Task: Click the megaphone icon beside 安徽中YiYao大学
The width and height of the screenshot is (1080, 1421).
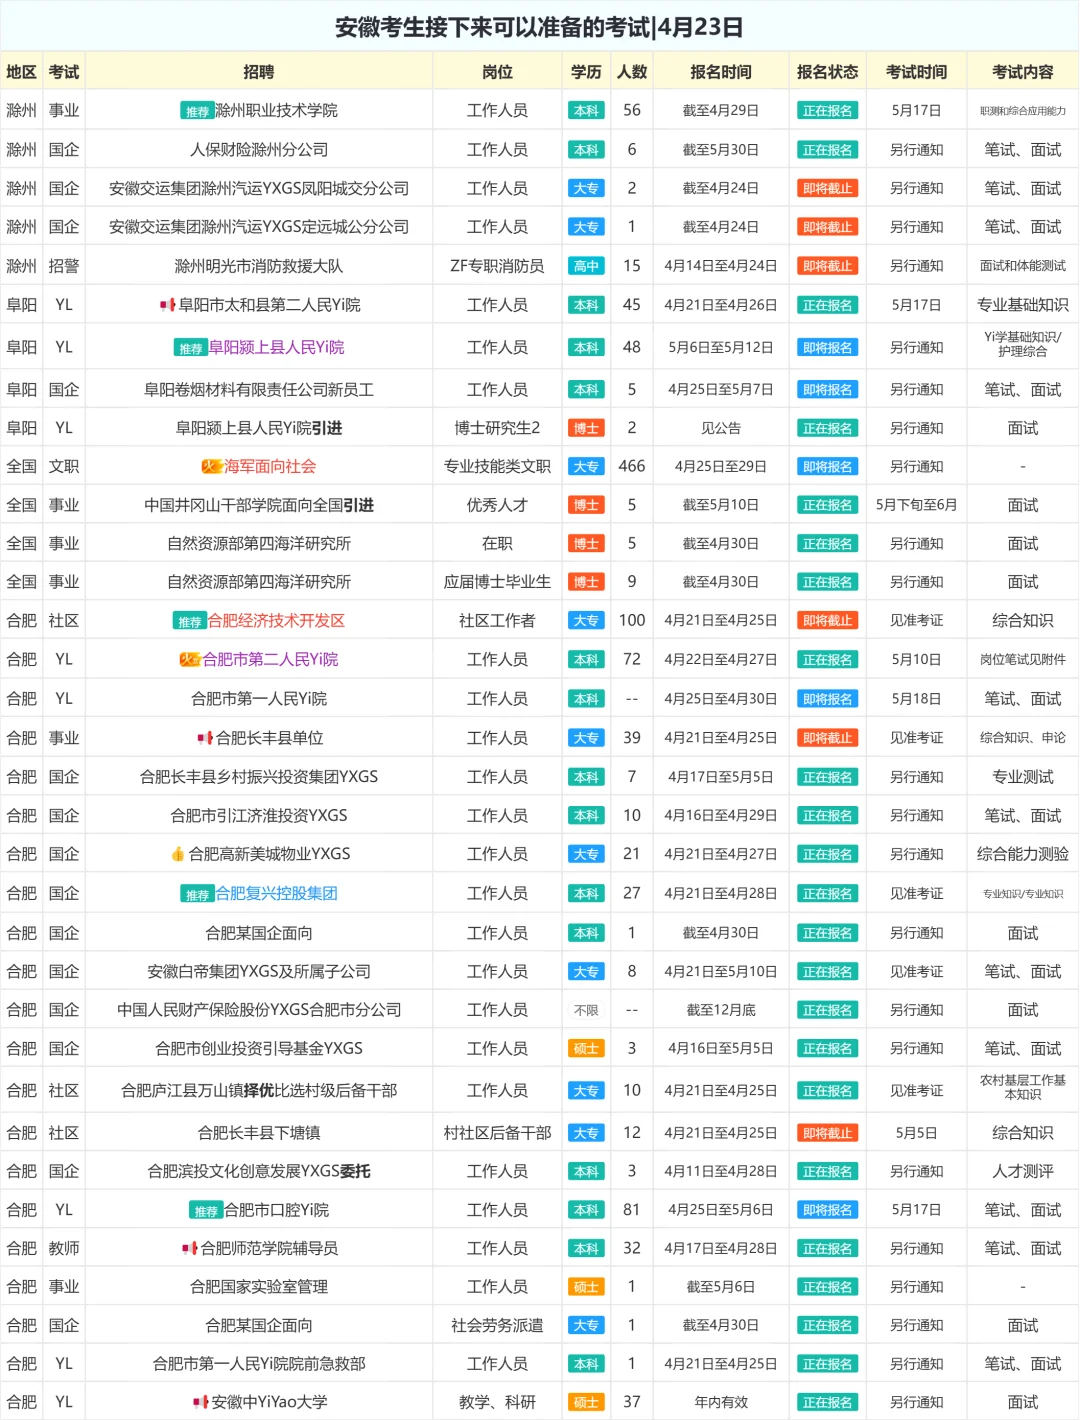Action: 200,1401
